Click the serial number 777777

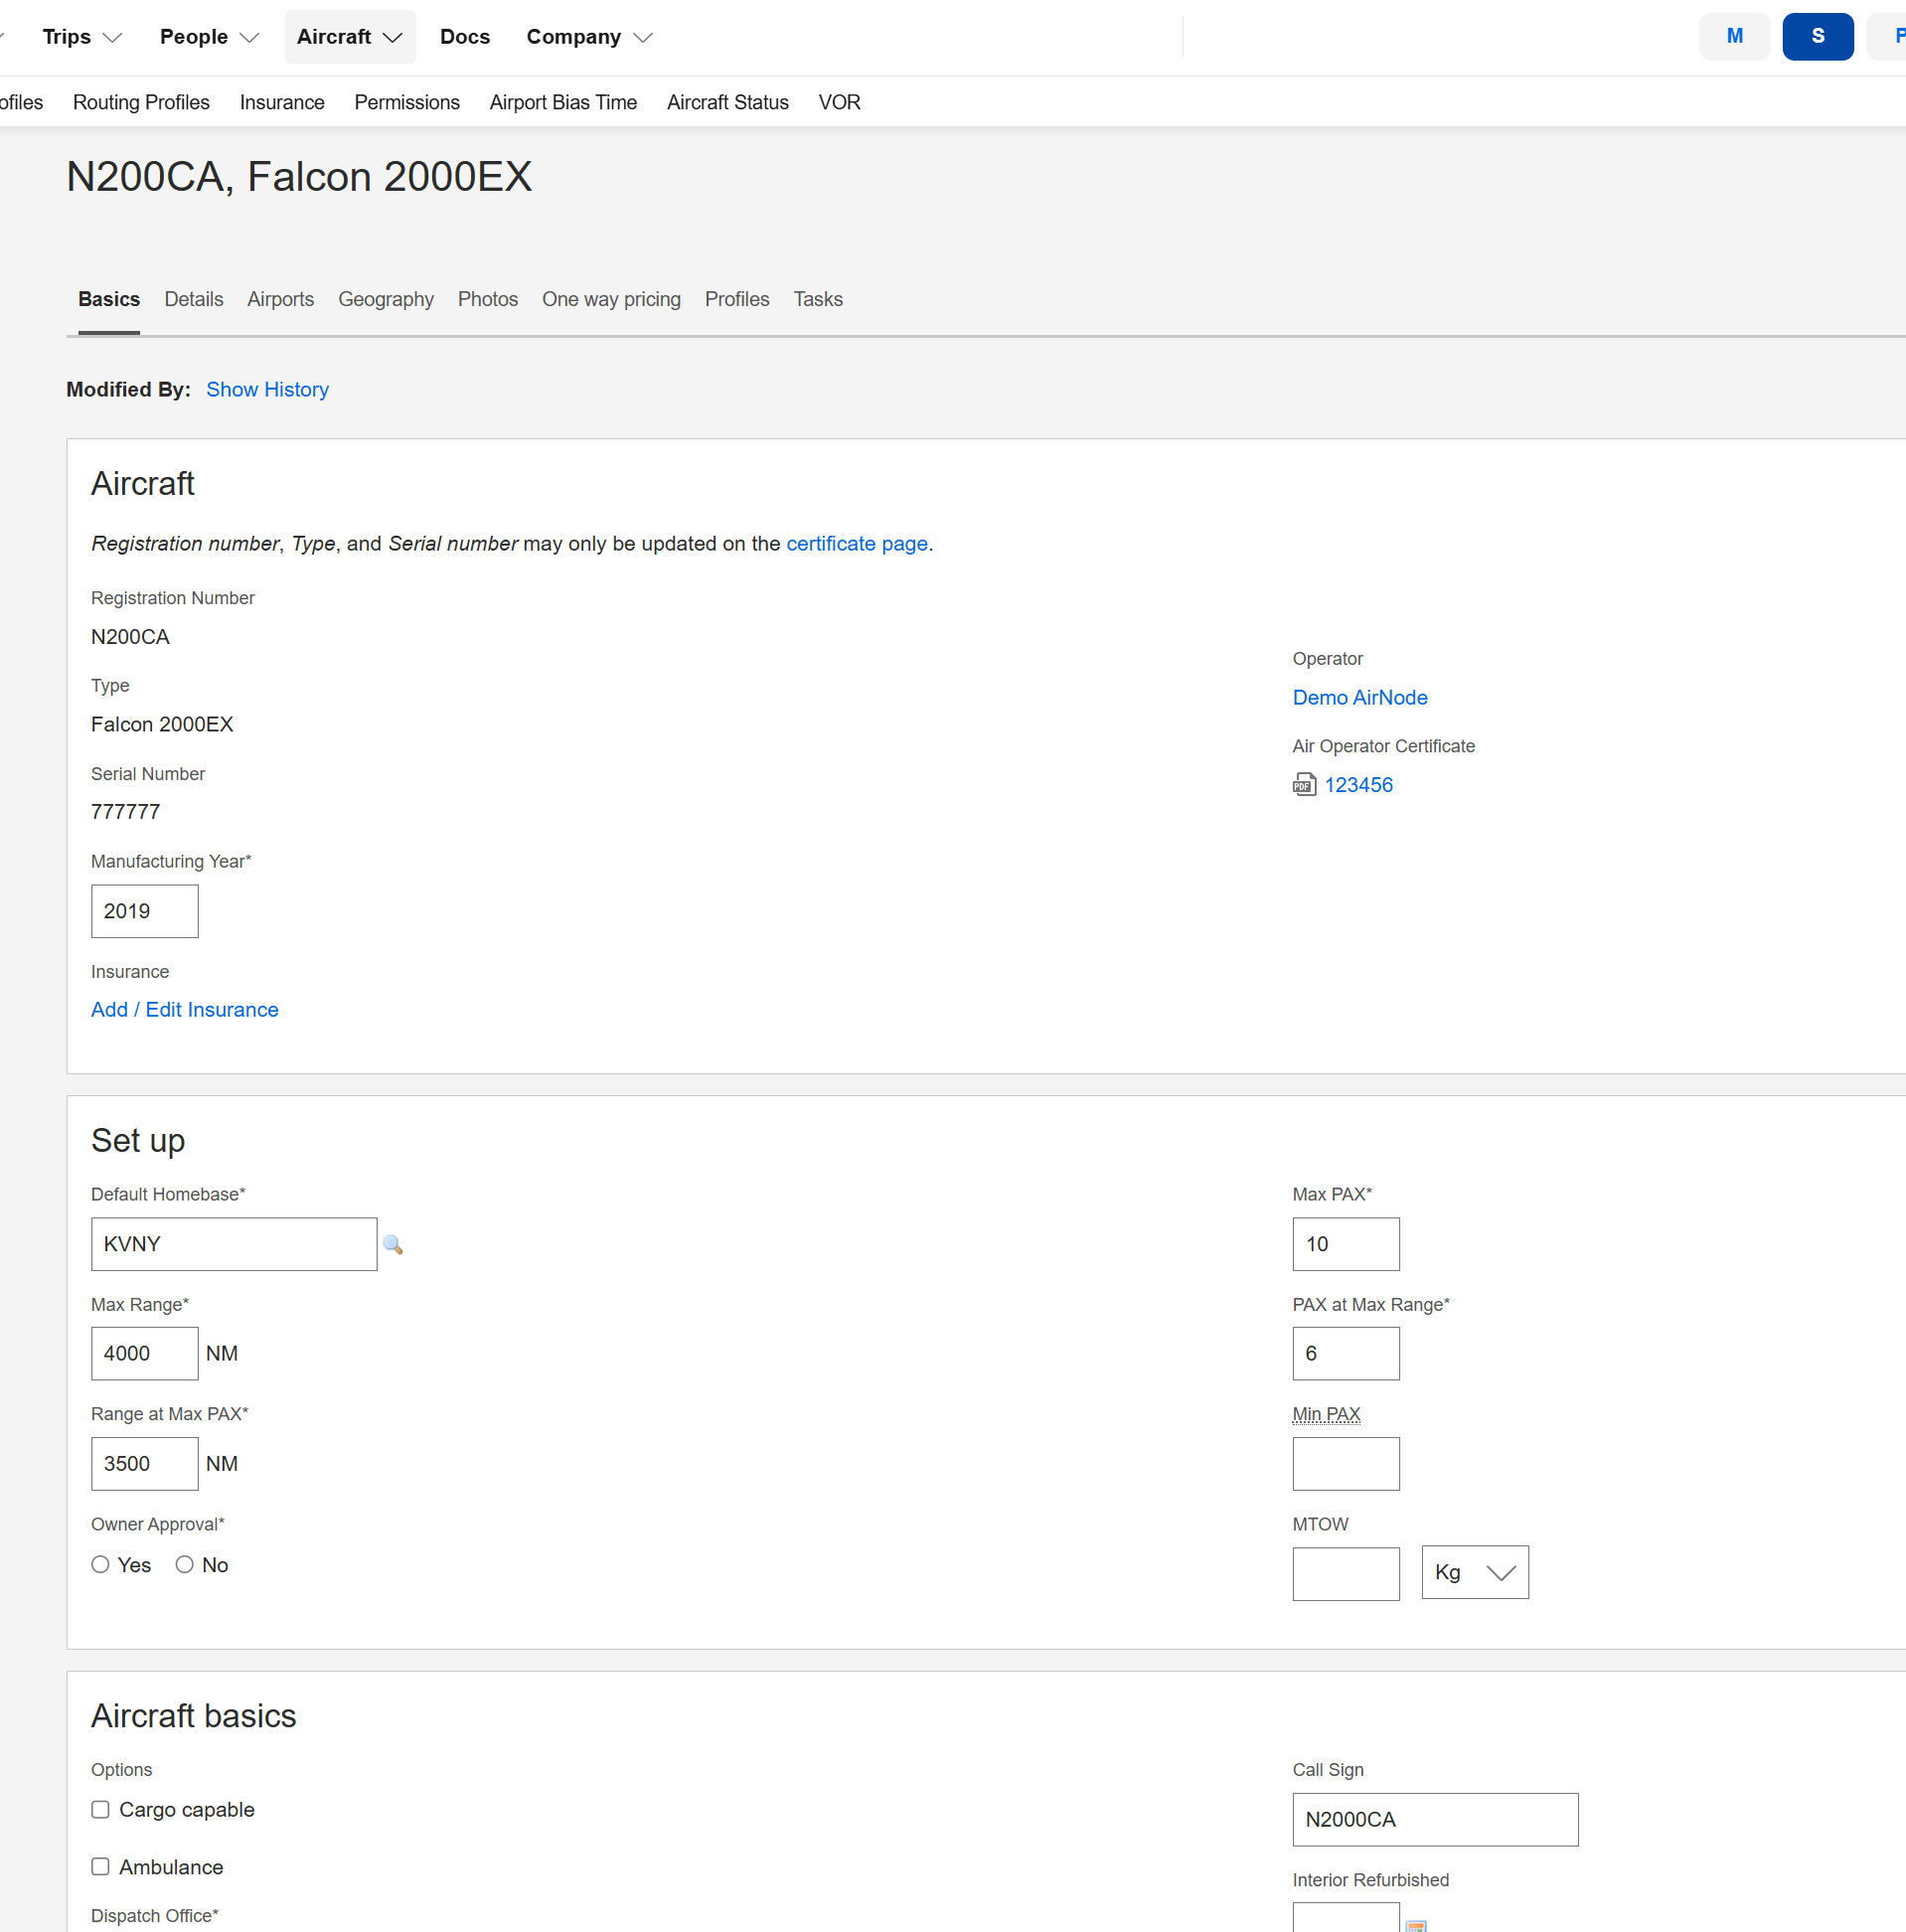click(x=125, y=812)
